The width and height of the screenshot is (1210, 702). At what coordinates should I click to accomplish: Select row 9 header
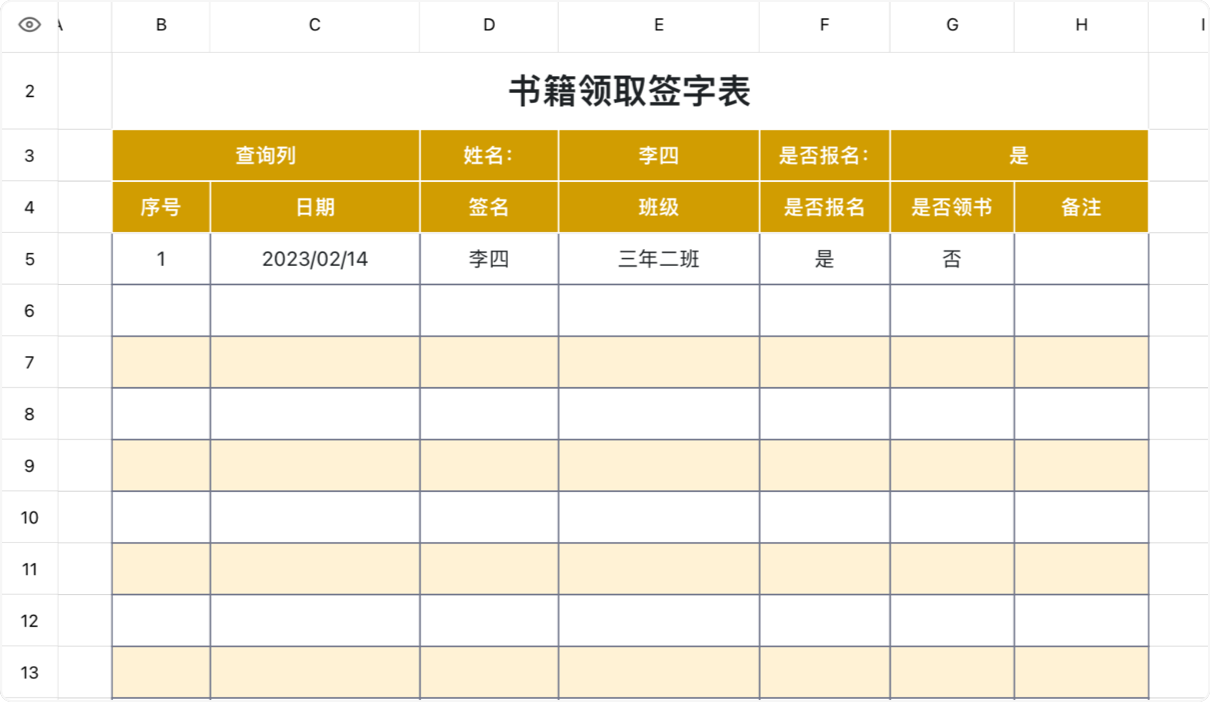point(29,465)
